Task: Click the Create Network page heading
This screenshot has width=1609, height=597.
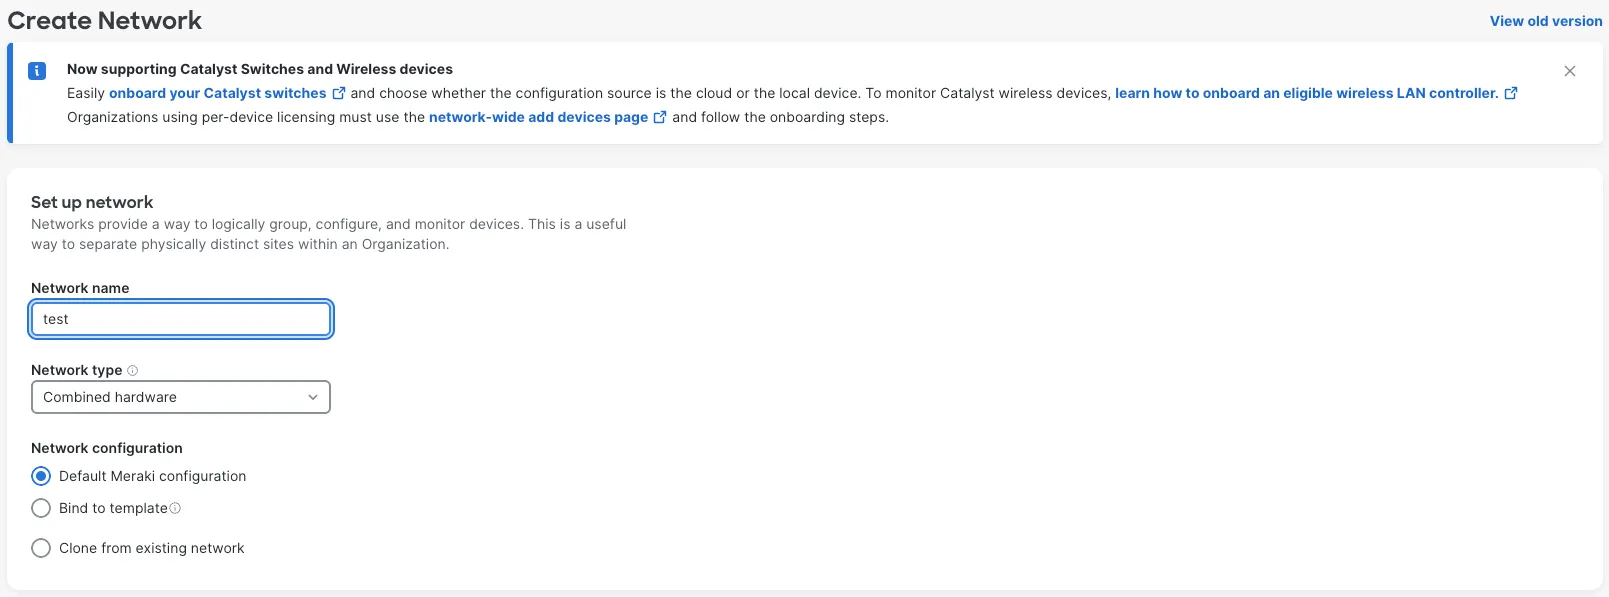Action: [x=105, y=21]
